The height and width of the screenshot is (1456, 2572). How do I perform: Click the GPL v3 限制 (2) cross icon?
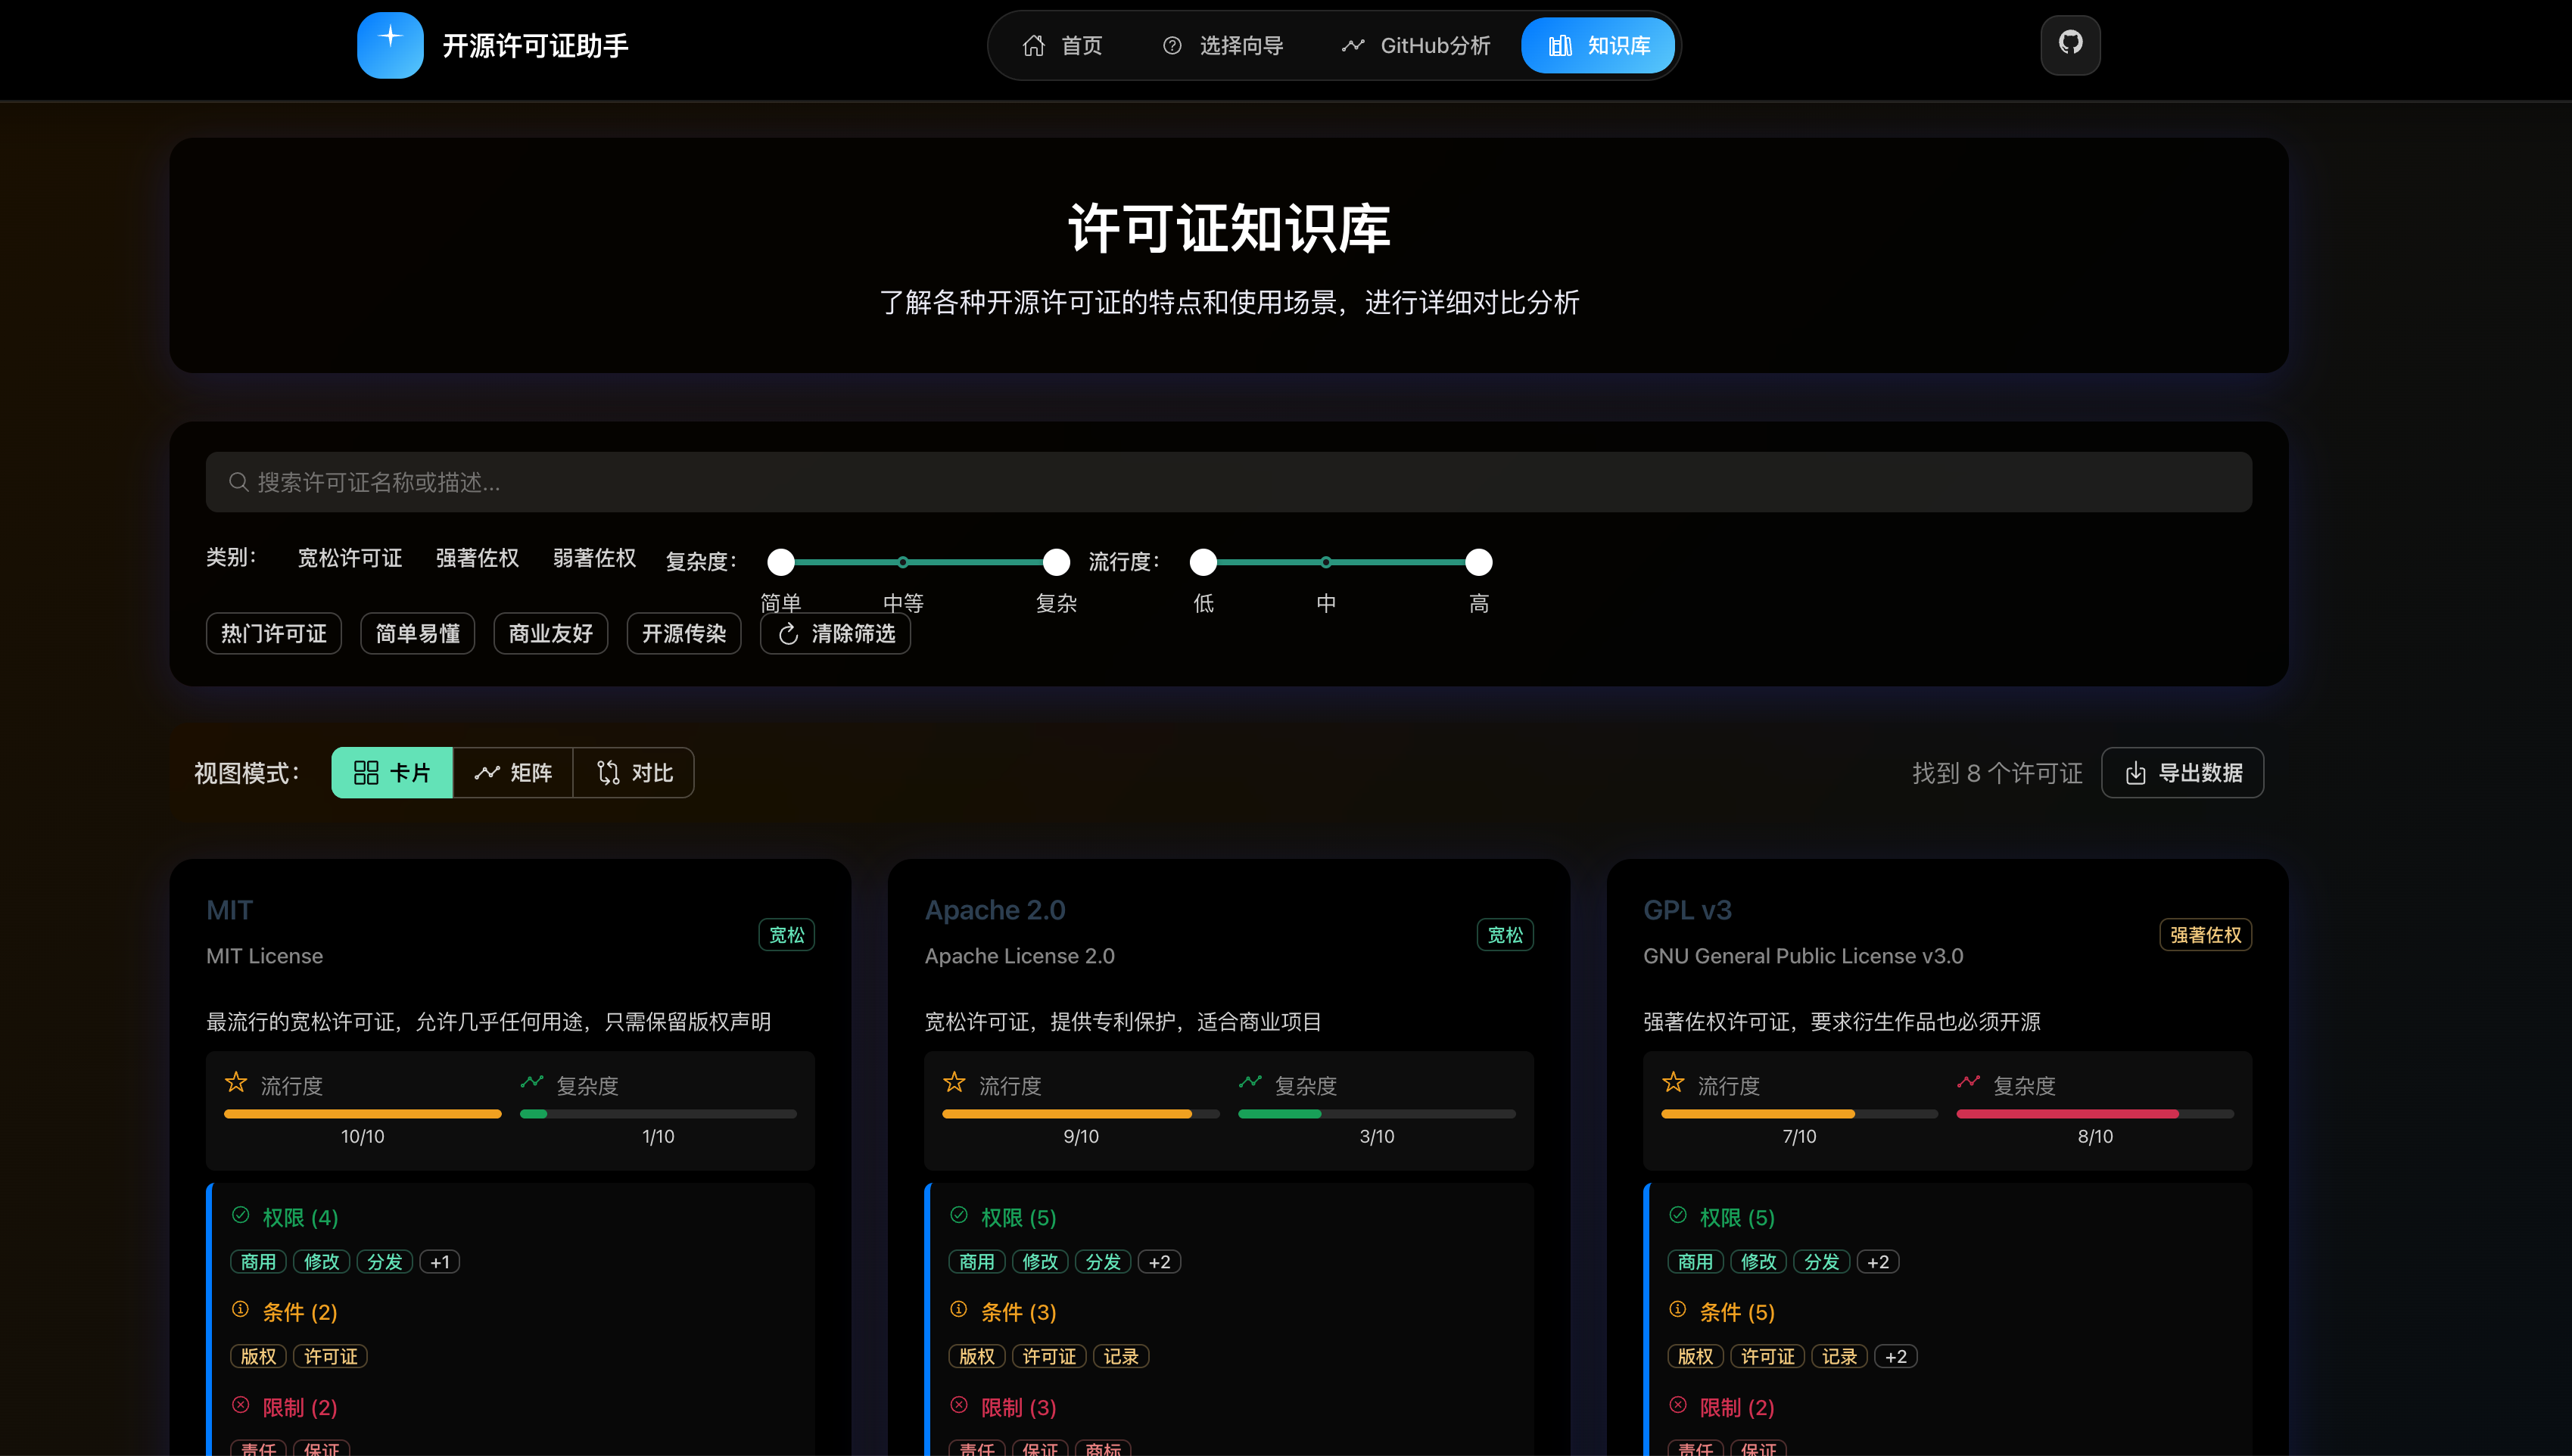(1678, 1405)
